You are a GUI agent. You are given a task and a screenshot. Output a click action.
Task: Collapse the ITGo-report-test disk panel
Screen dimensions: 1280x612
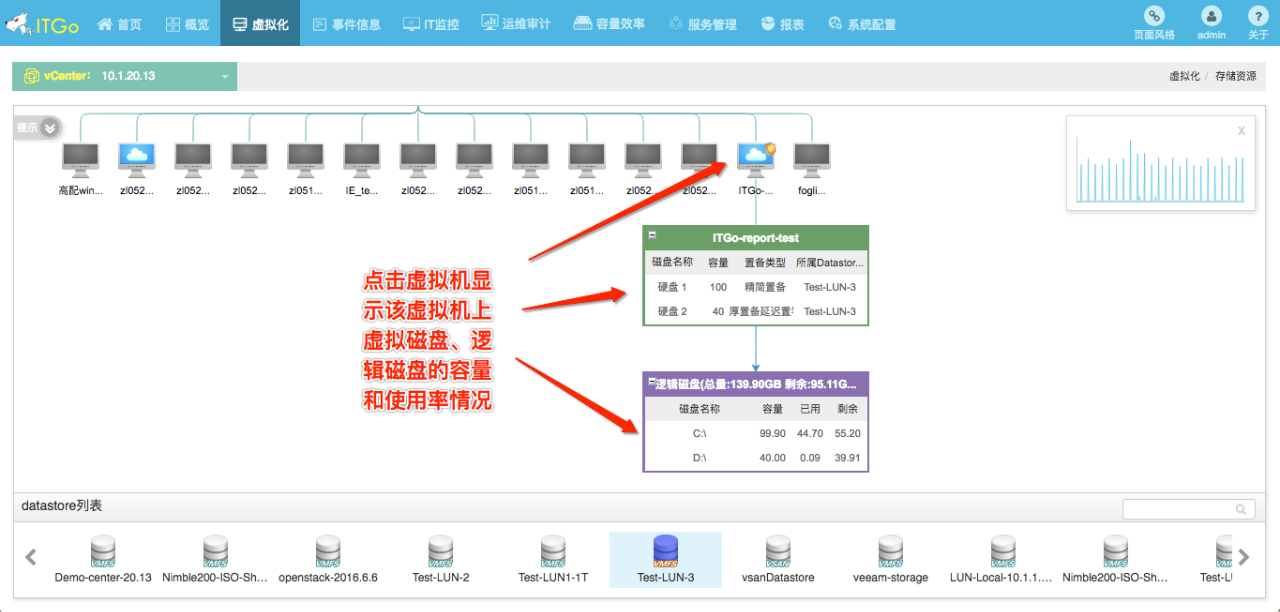pyautogui.click(x=652, y=234)
